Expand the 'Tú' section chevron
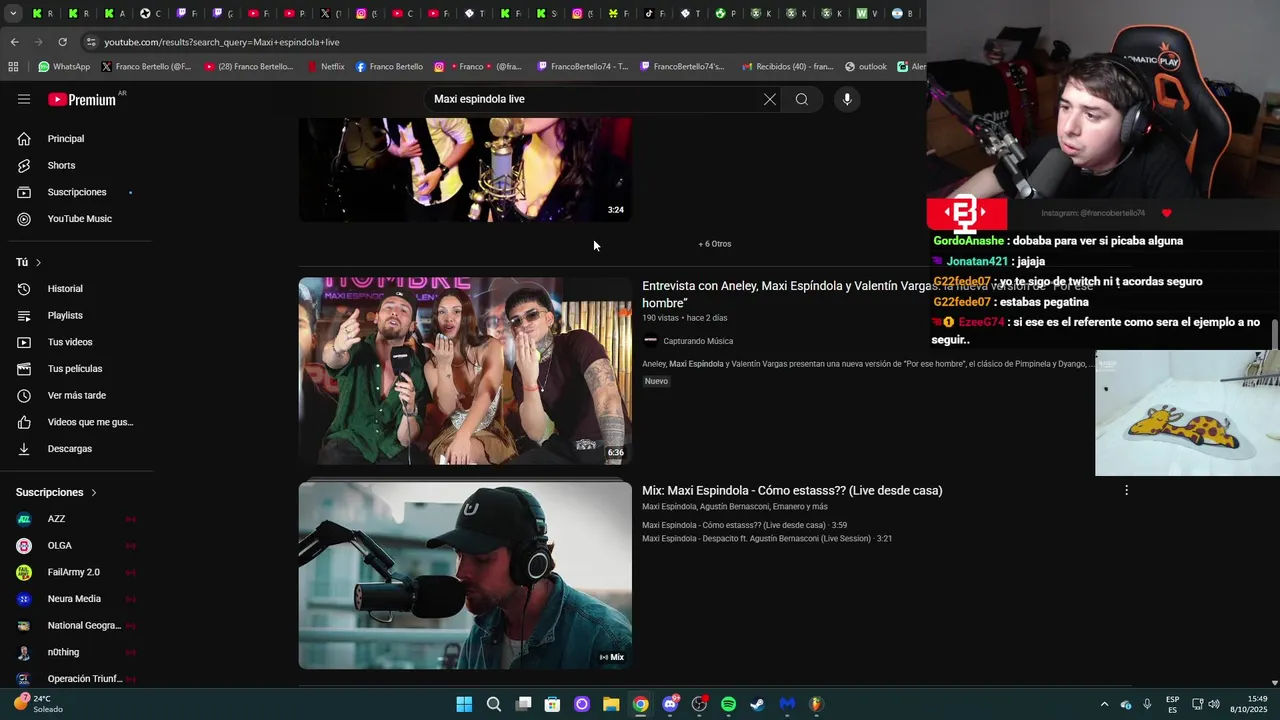The image size is (1280, 720). pos(38,262)
